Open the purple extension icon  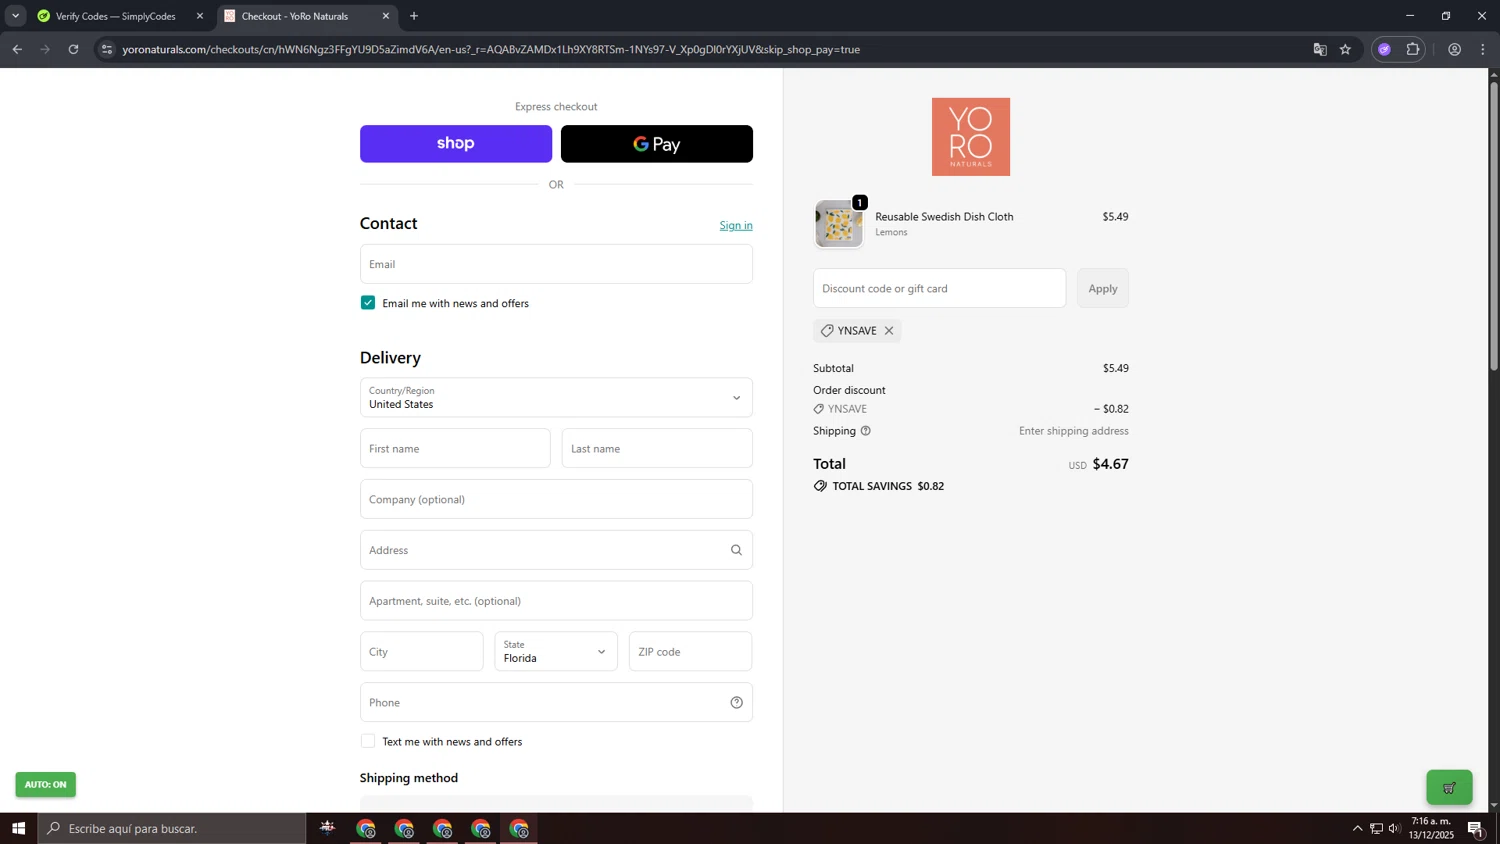(x=1385, y=49)
